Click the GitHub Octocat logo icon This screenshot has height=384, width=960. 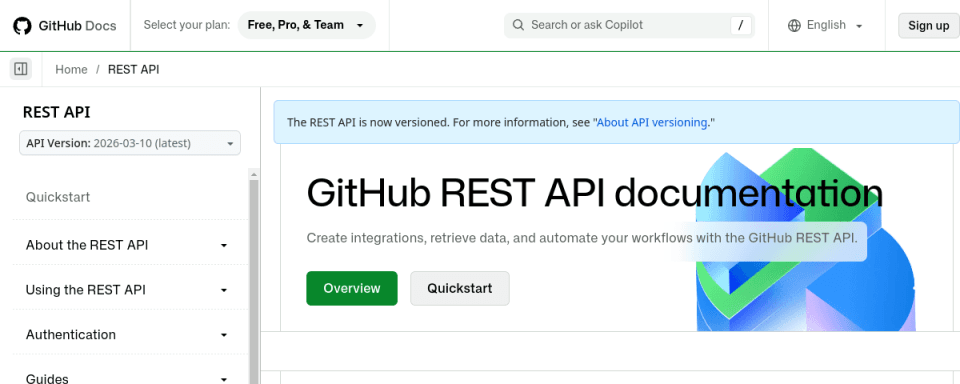pyautogui.click(x=22, y=26)
